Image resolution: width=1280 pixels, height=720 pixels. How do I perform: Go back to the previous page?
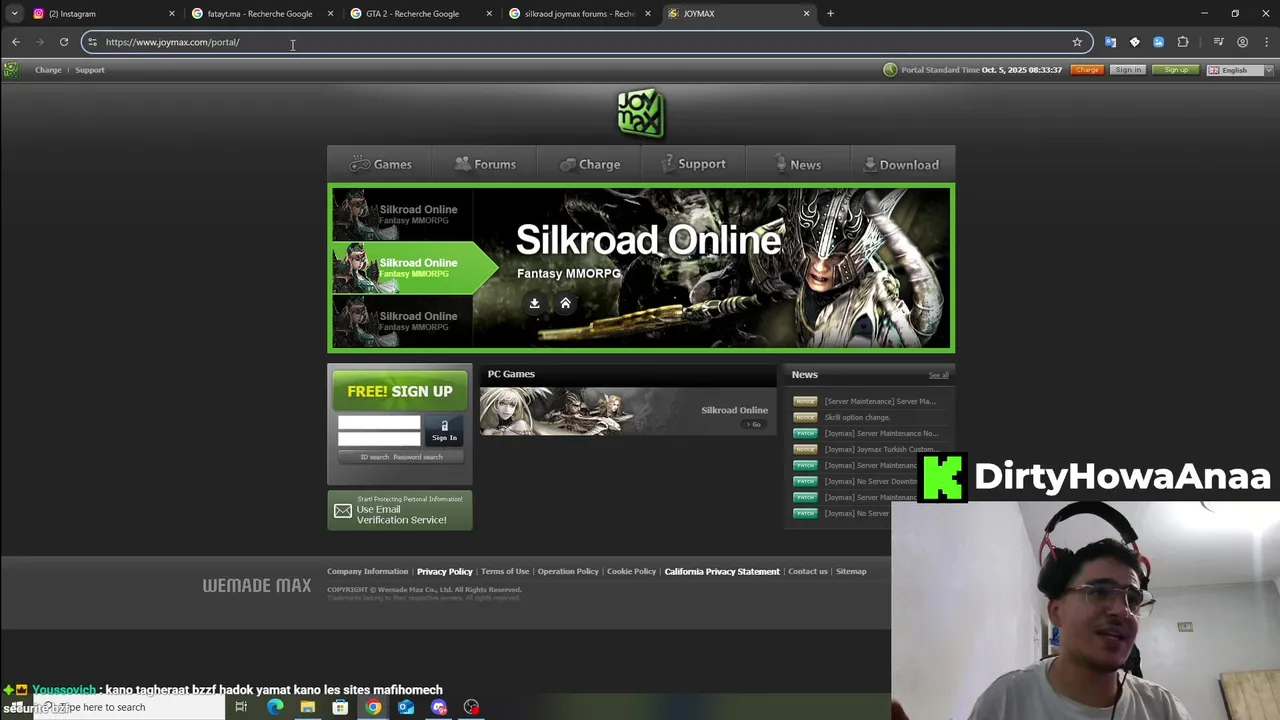point(15,42)
